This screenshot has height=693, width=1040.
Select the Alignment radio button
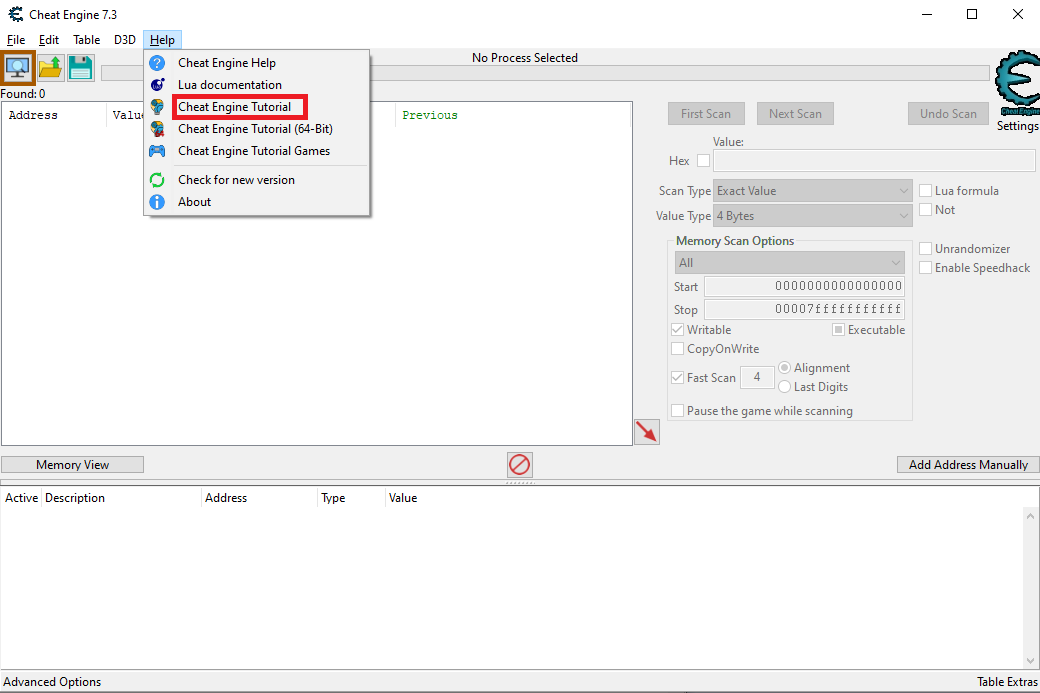coord(785,367)
